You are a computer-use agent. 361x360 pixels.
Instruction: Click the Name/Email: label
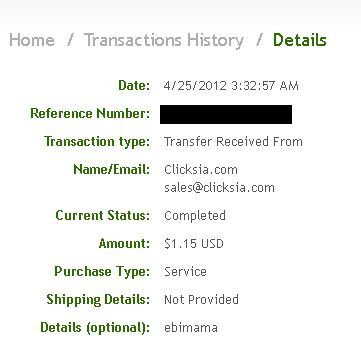tap(112, 170)
